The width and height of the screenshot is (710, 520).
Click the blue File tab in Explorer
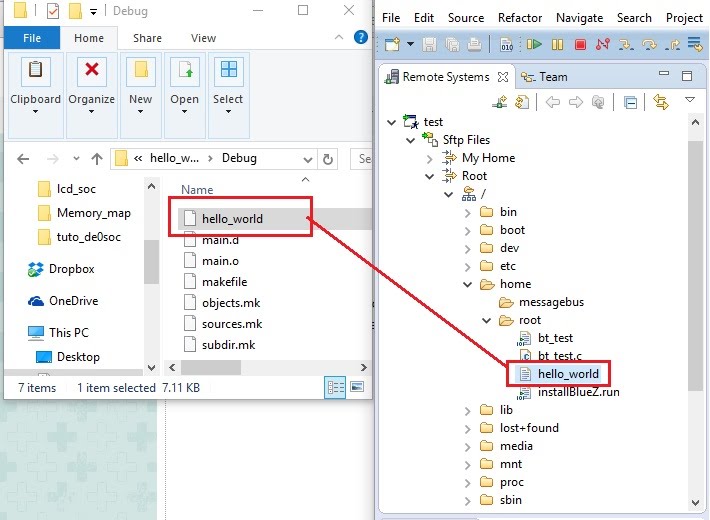[x=32, y=38]
